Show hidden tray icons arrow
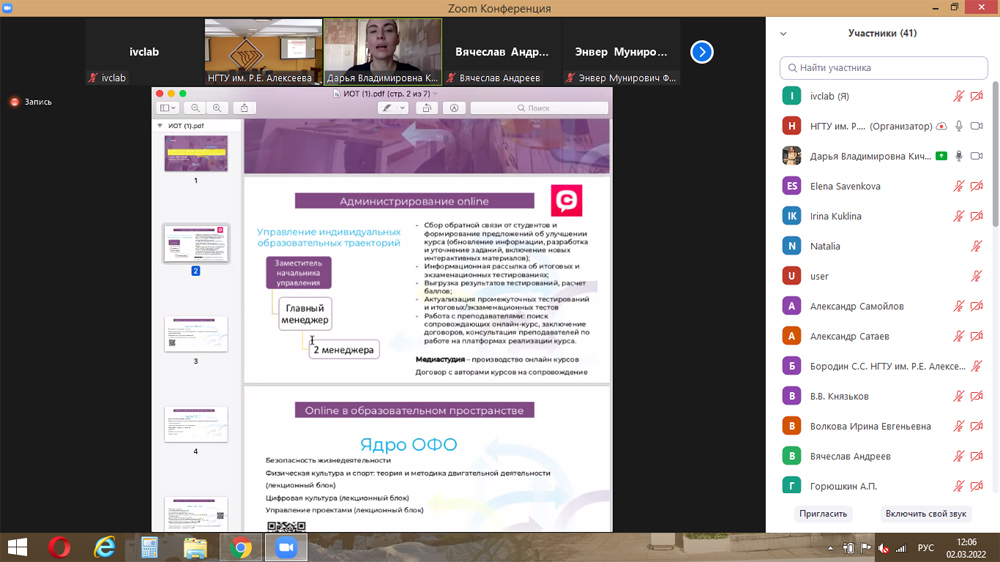Image resolution: width=1000 pixels, height=562 pixels. (x=830, y=548)
